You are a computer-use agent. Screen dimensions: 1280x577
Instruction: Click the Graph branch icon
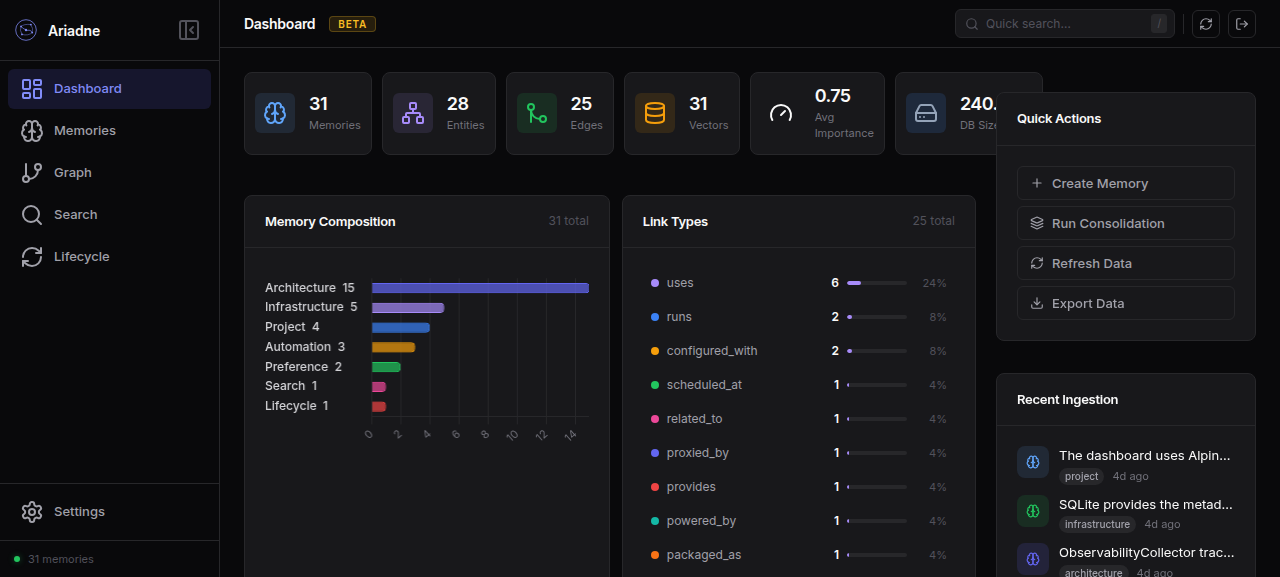[x=32, y=172]
